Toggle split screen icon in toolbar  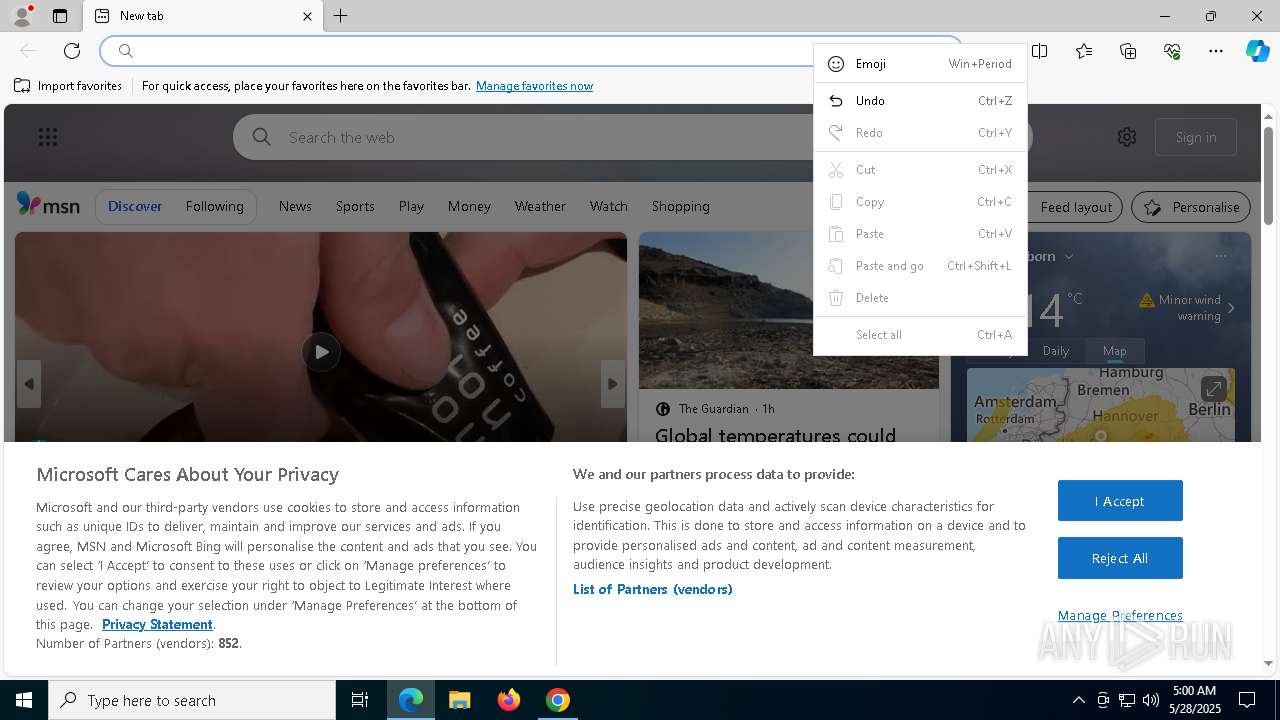click(1040, 51)
